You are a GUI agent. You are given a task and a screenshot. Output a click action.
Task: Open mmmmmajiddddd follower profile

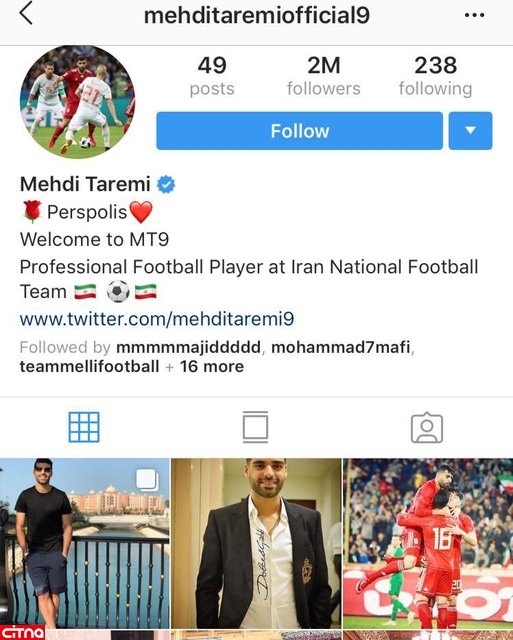click(189, 347)
